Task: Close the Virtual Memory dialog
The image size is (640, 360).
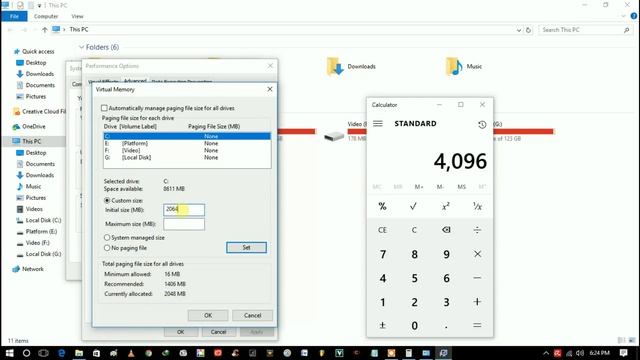Action: tap(270, 89)
